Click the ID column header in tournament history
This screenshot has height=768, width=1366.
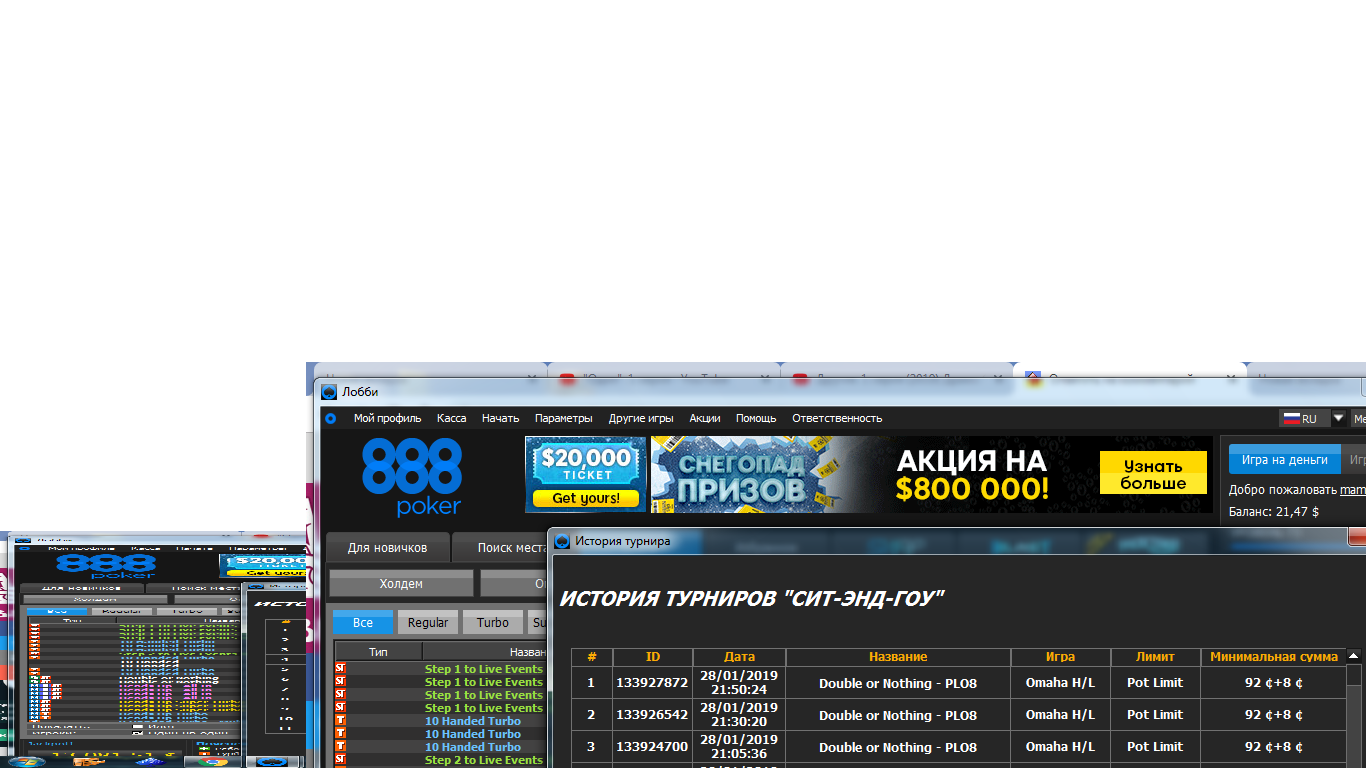click(653, 657)
